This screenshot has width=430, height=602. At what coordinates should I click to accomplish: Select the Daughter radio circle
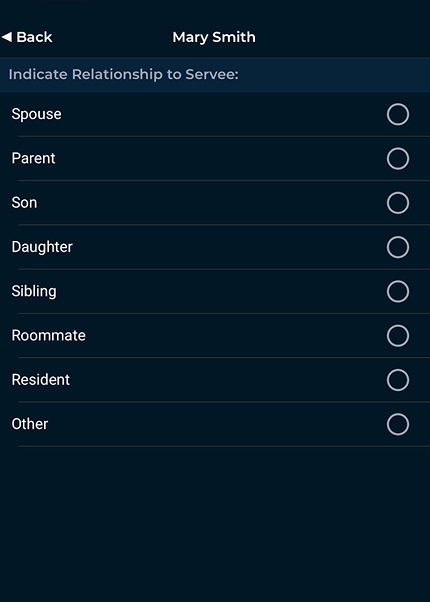398,247
